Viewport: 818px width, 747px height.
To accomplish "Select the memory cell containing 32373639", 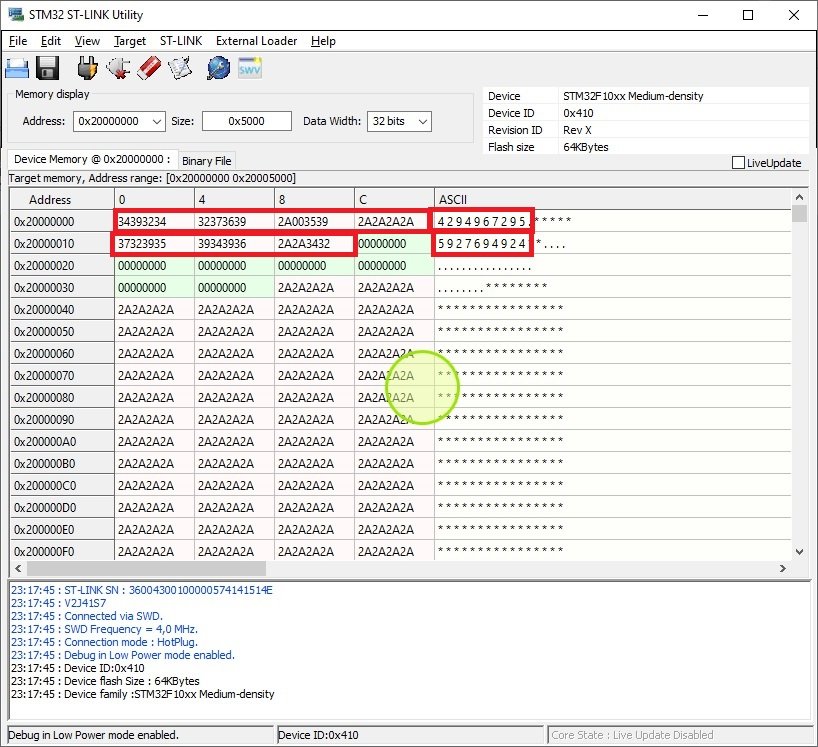I will [234, 222].
